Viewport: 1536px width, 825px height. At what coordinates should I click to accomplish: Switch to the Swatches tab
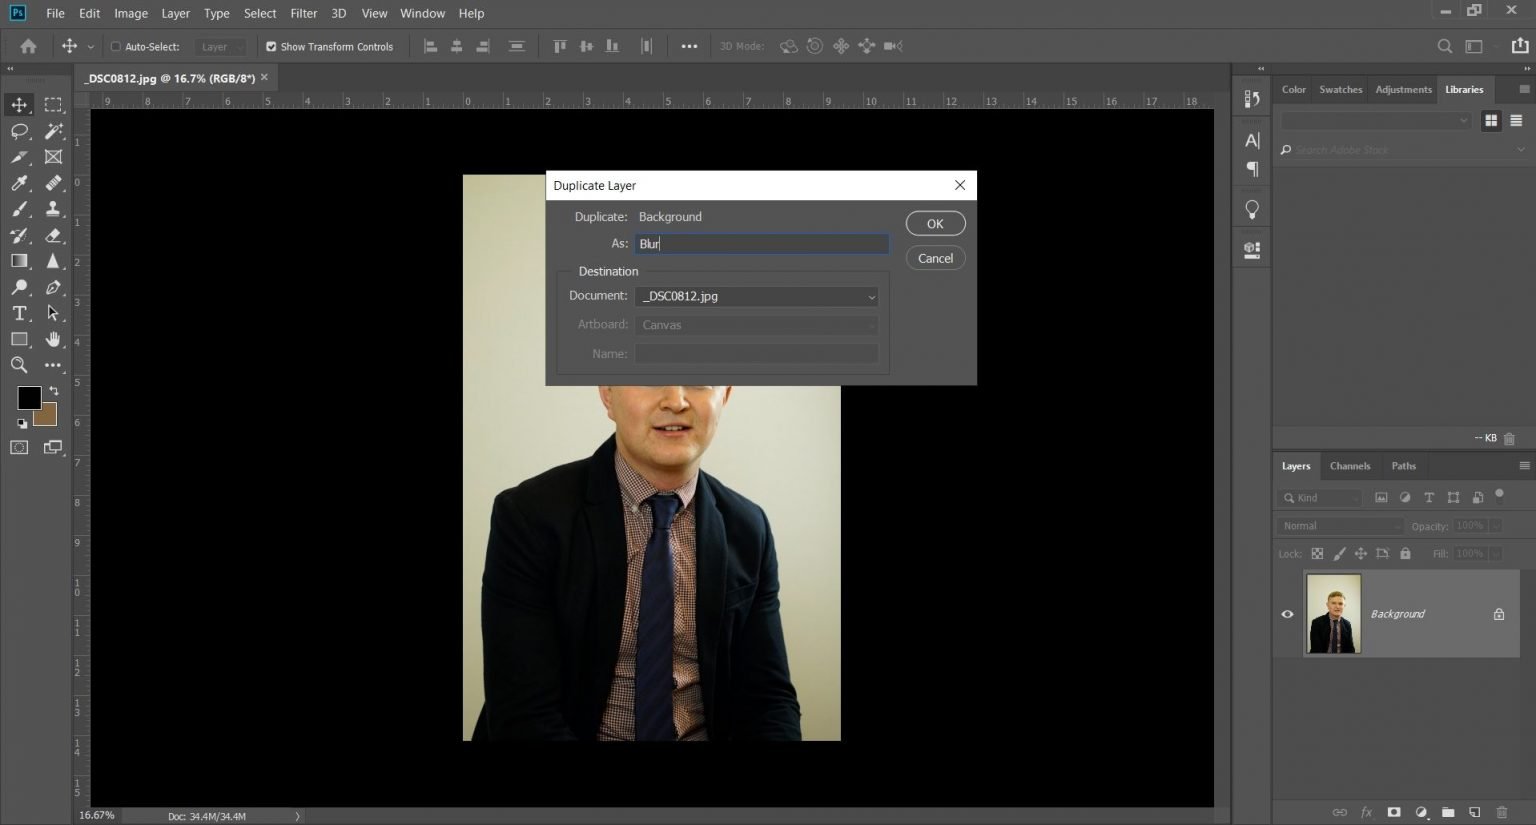(x=1340, y=89)
